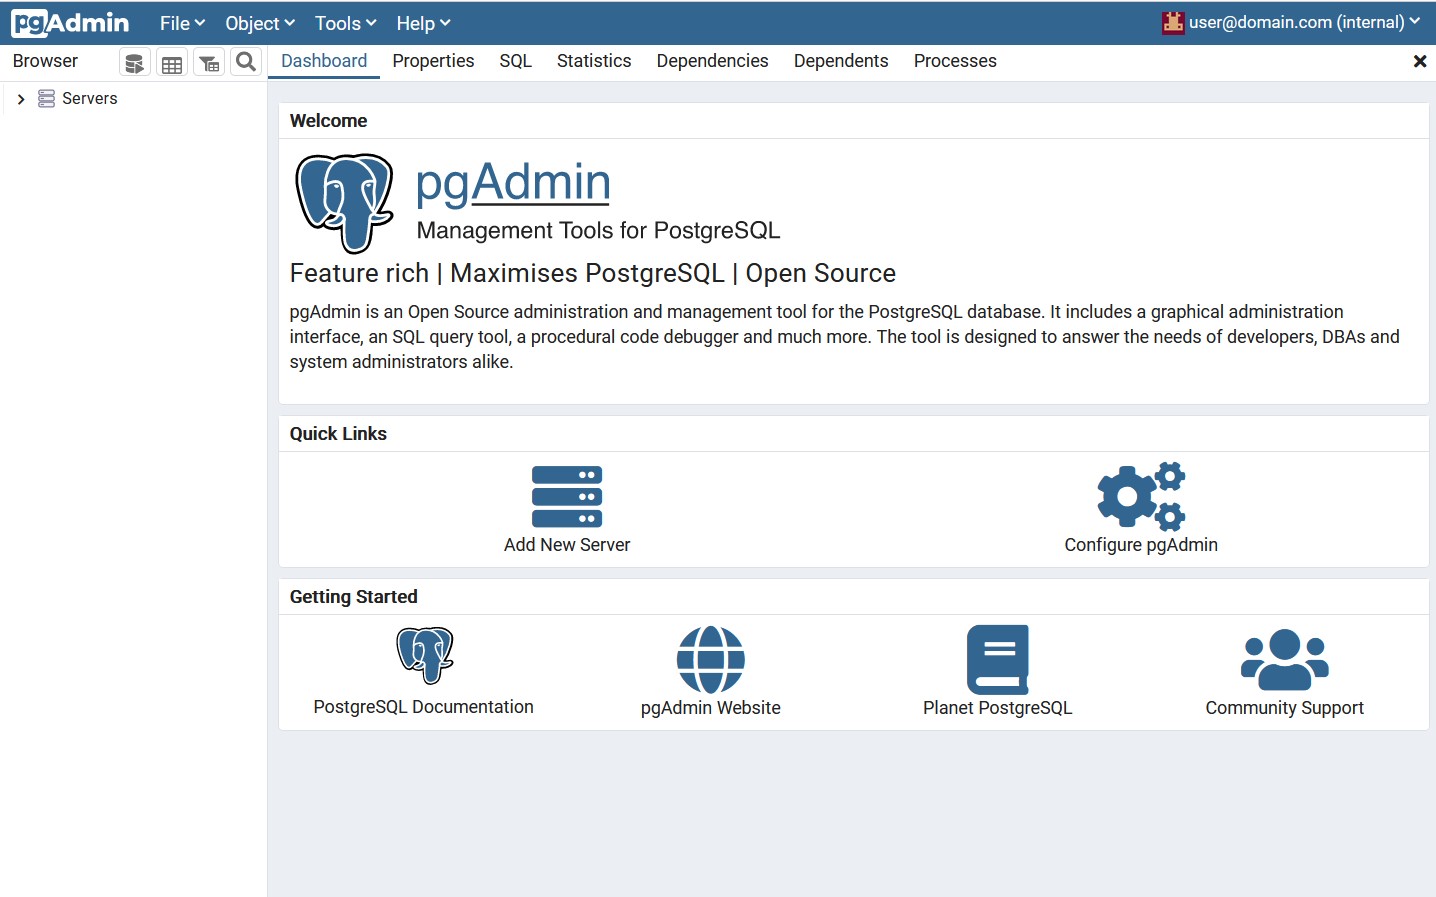Open the Planet PostgreSQL link
Viewport: 1436px width, 897px height.
998,708
